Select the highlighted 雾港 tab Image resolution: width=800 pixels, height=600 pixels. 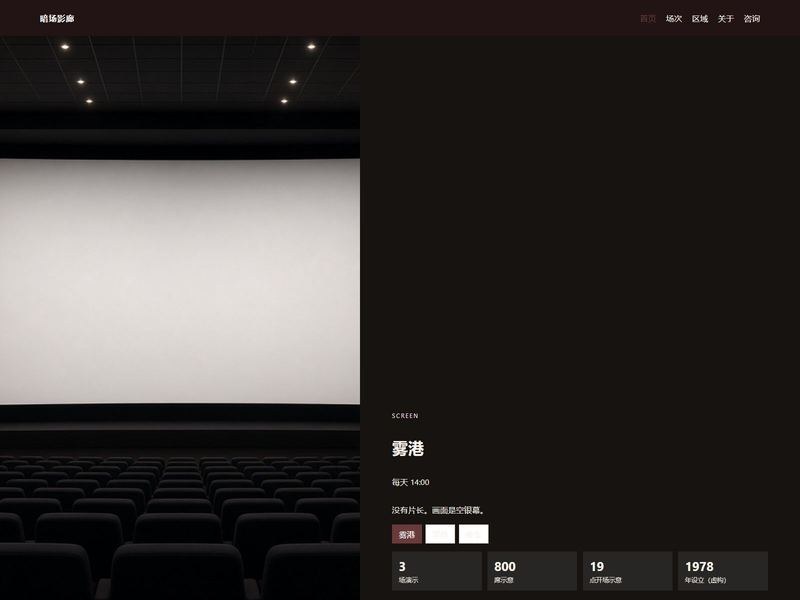(x=407, y=534)
